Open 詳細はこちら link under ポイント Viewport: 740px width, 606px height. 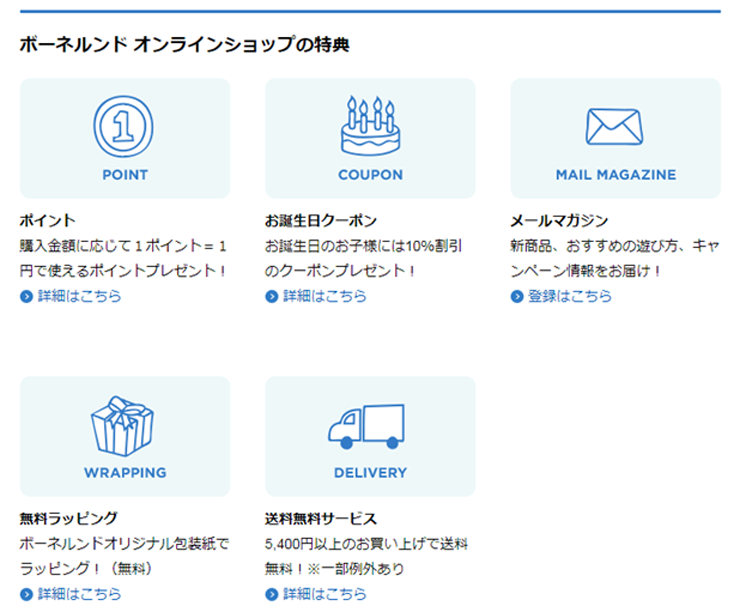pyautogui.click(x=80, y=296)
